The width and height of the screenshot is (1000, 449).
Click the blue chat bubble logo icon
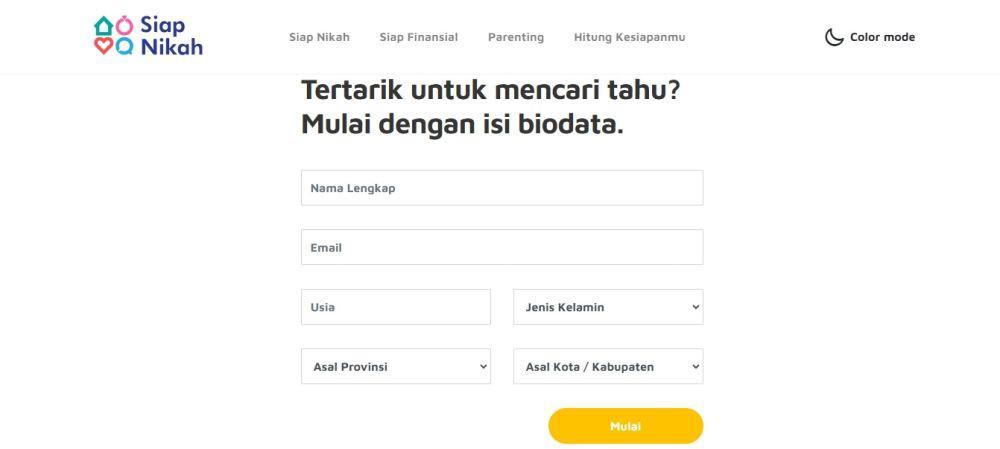click(124, 46)
